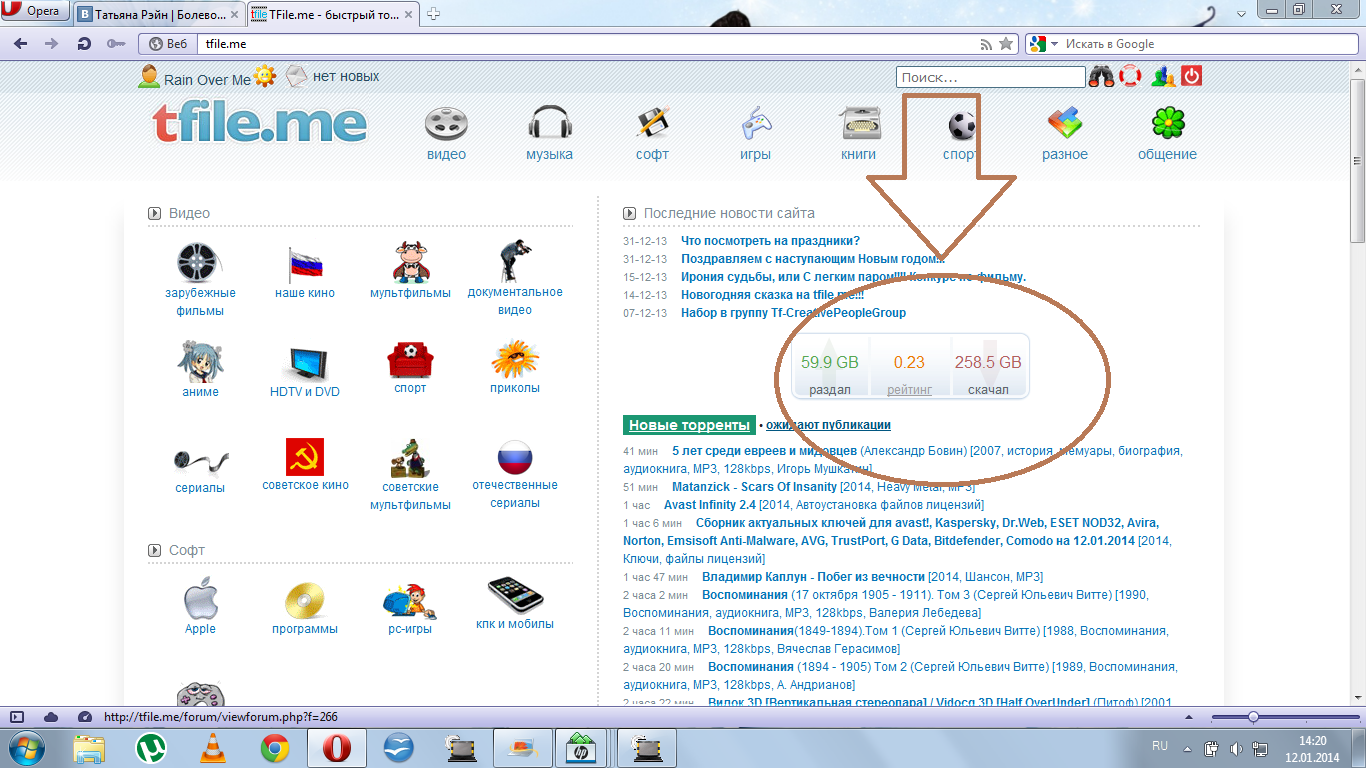Open документальное видео cameraman section

[515, 261]
